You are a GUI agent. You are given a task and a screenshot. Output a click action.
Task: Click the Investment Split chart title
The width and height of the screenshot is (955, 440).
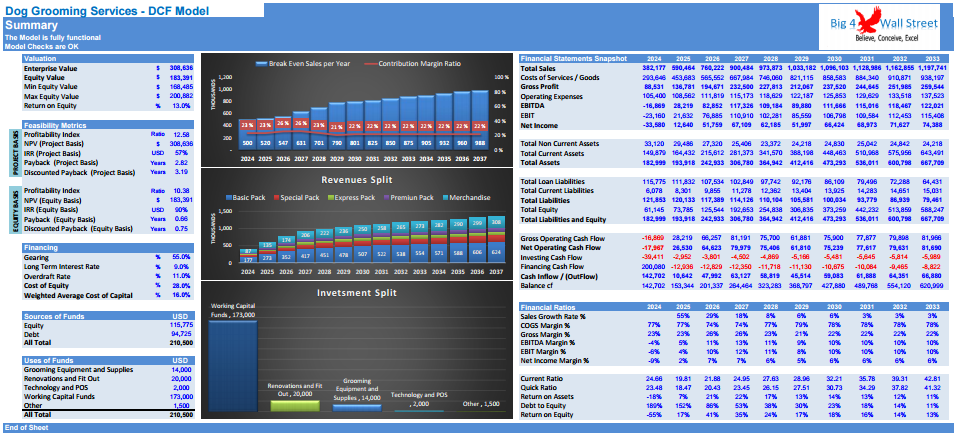358,293
